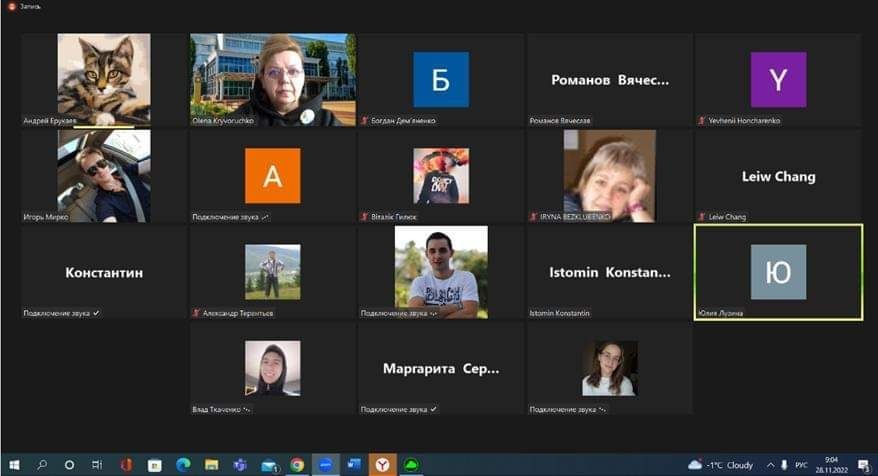
Task: Select Віталік Гилюк's profile picture
Action: coord(441,176)
